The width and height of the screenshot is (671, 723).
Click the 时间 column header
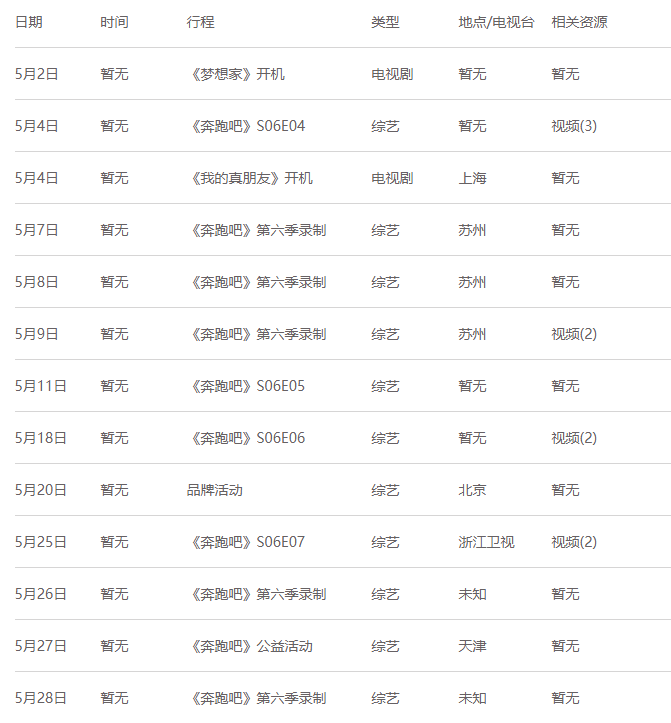click(x=114, y=22)
